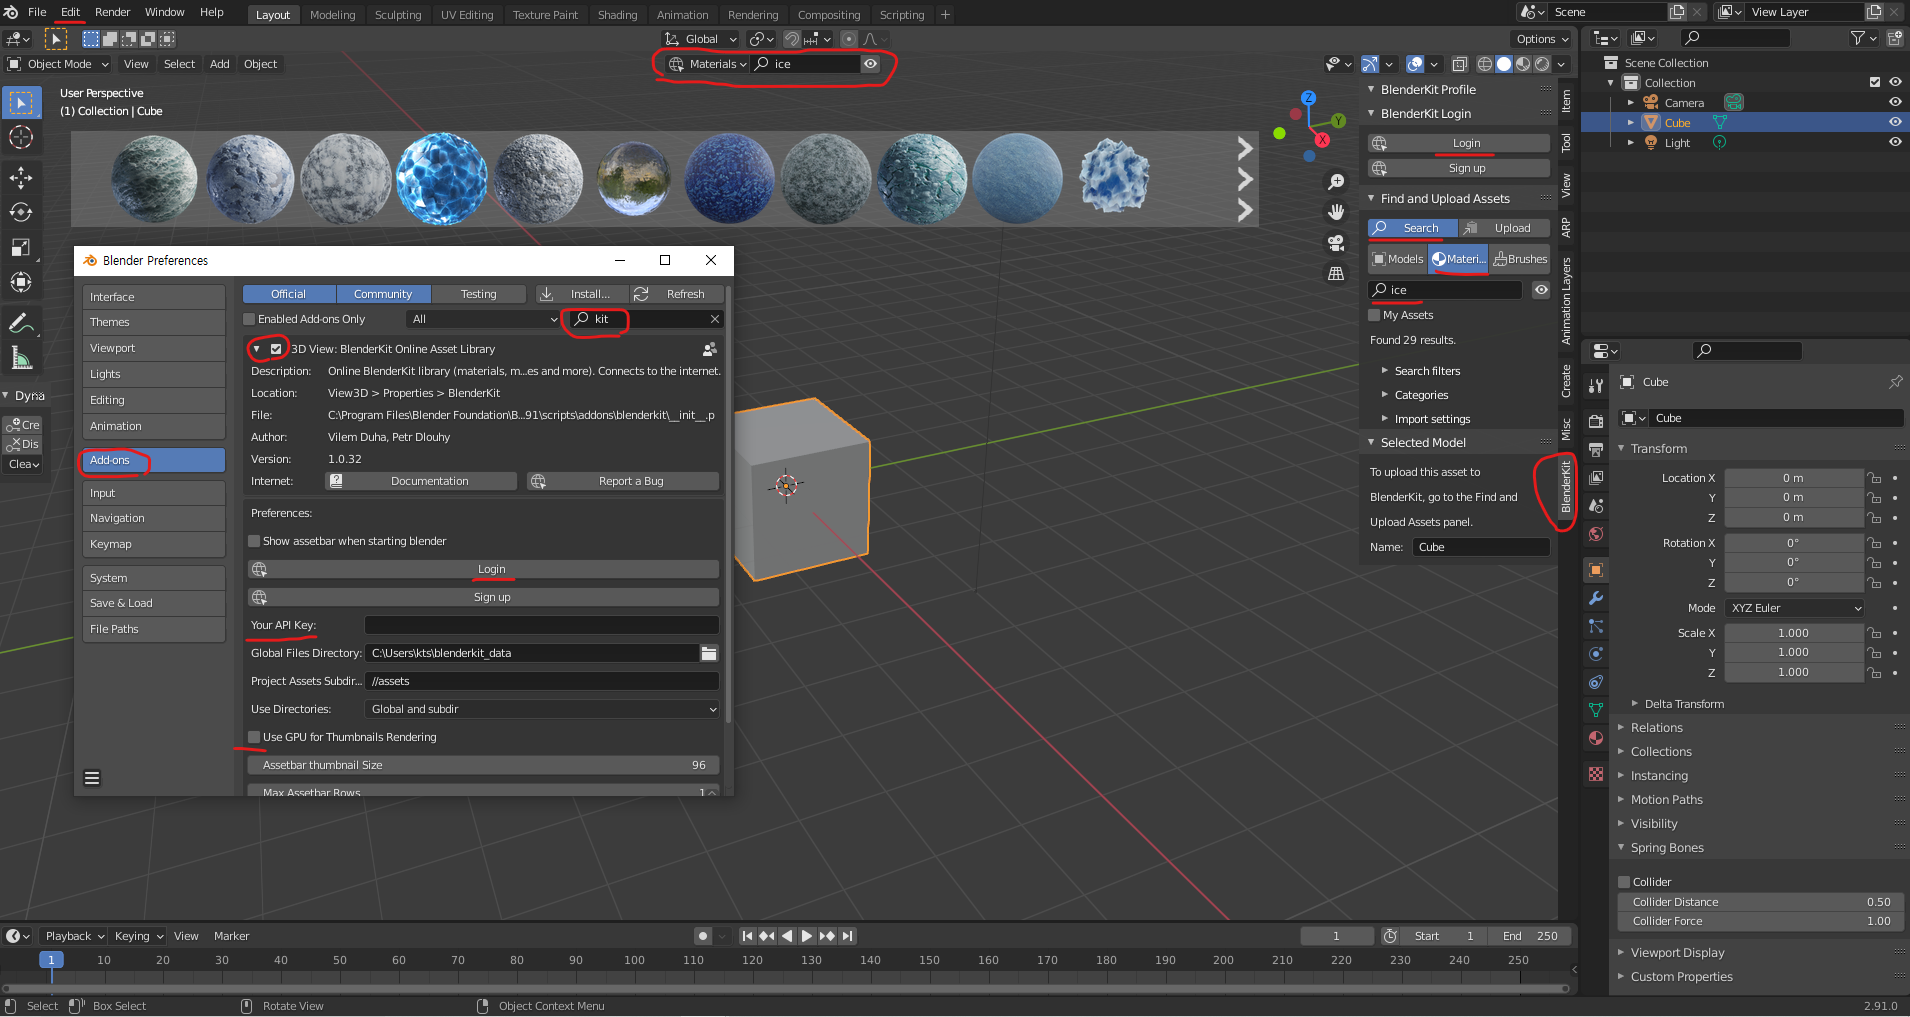
Task: Click Login in Preferences window
Action: tap(483, 569)
